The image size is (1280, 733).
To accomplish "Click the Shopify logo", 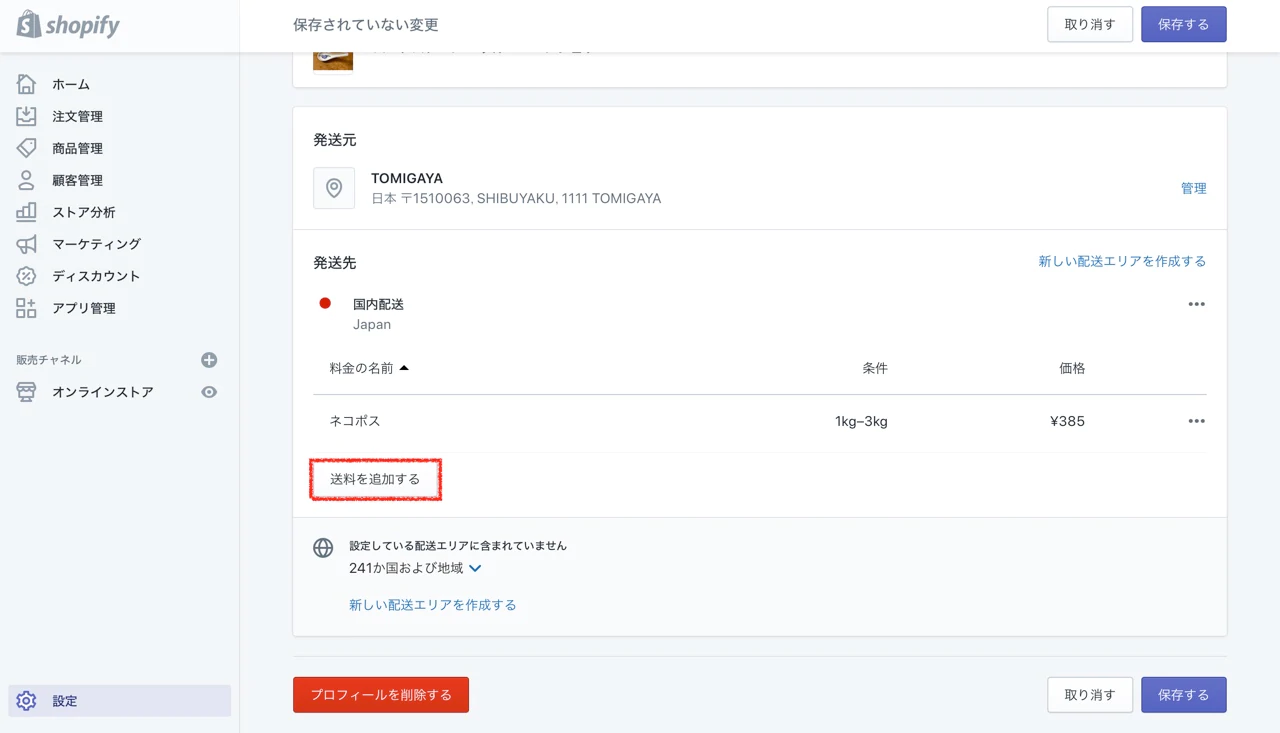I will coord(68,25).
